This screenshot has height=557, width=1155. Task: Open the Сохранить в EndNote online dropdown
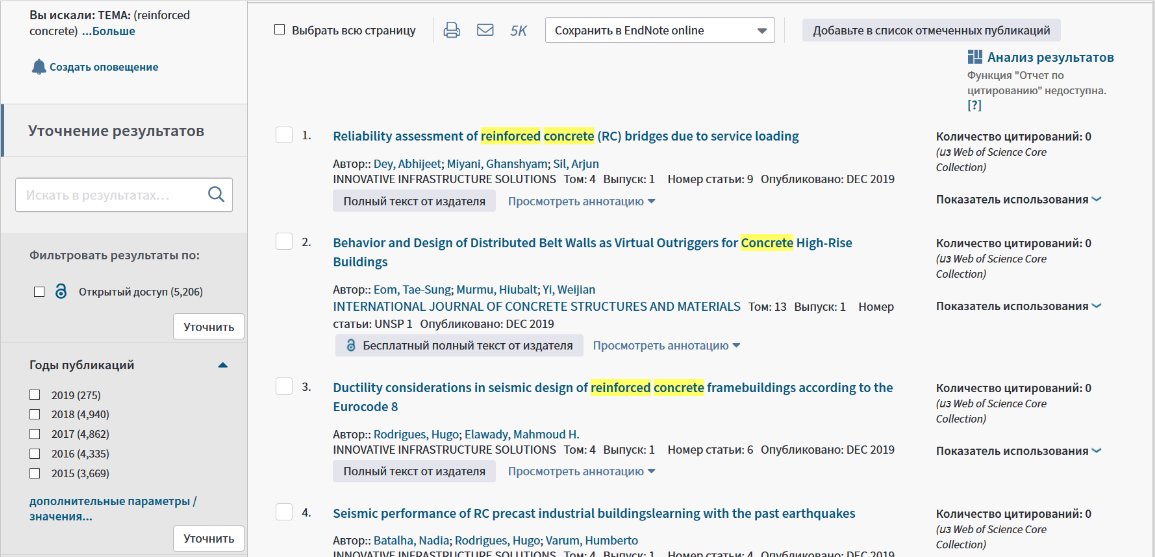point(659,30)
